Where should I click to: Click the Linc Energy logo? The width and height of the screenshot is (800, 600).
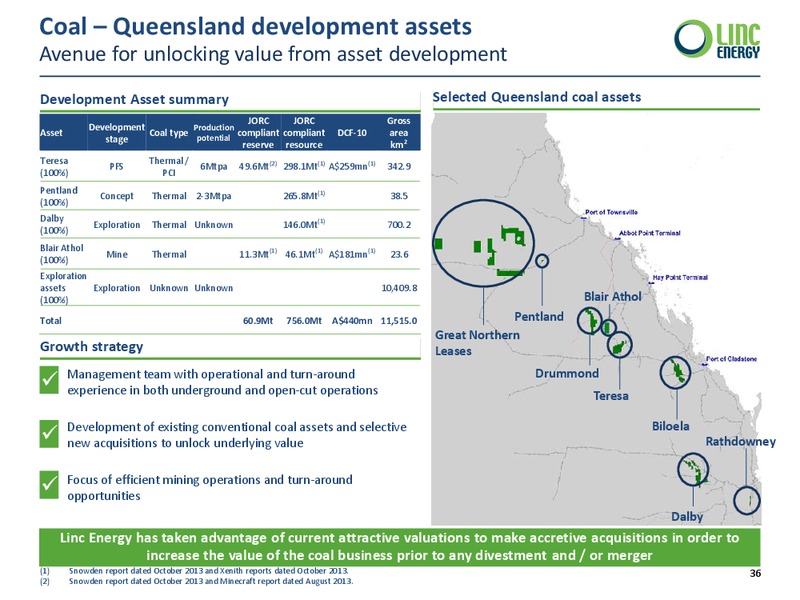pyautogui.click(x=717, y=39)
